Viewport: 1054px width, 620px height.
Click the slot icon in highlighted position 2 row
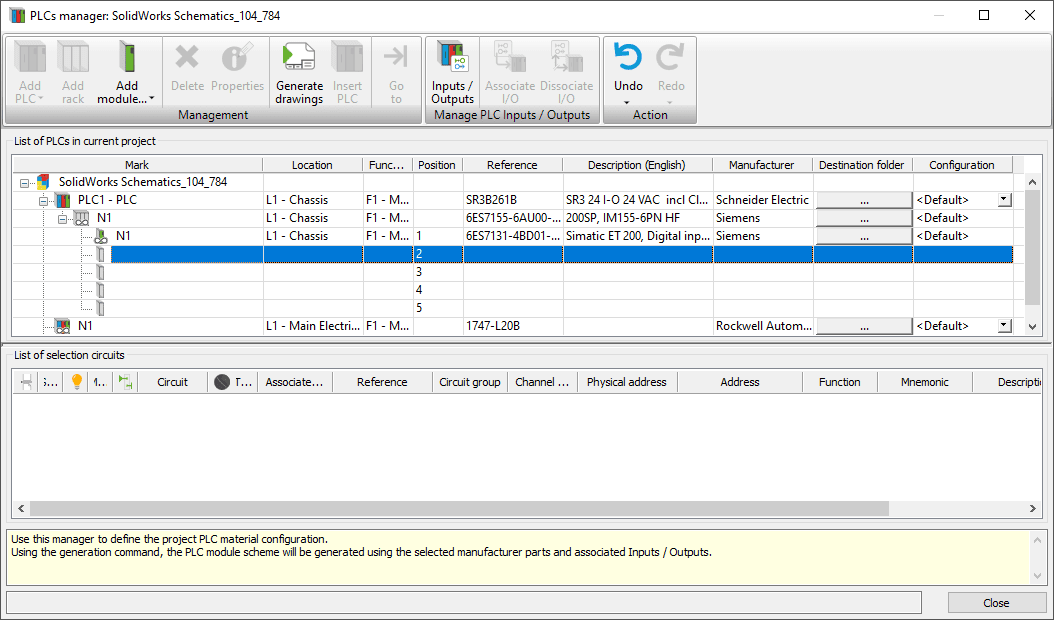click(x=100, y=254)
